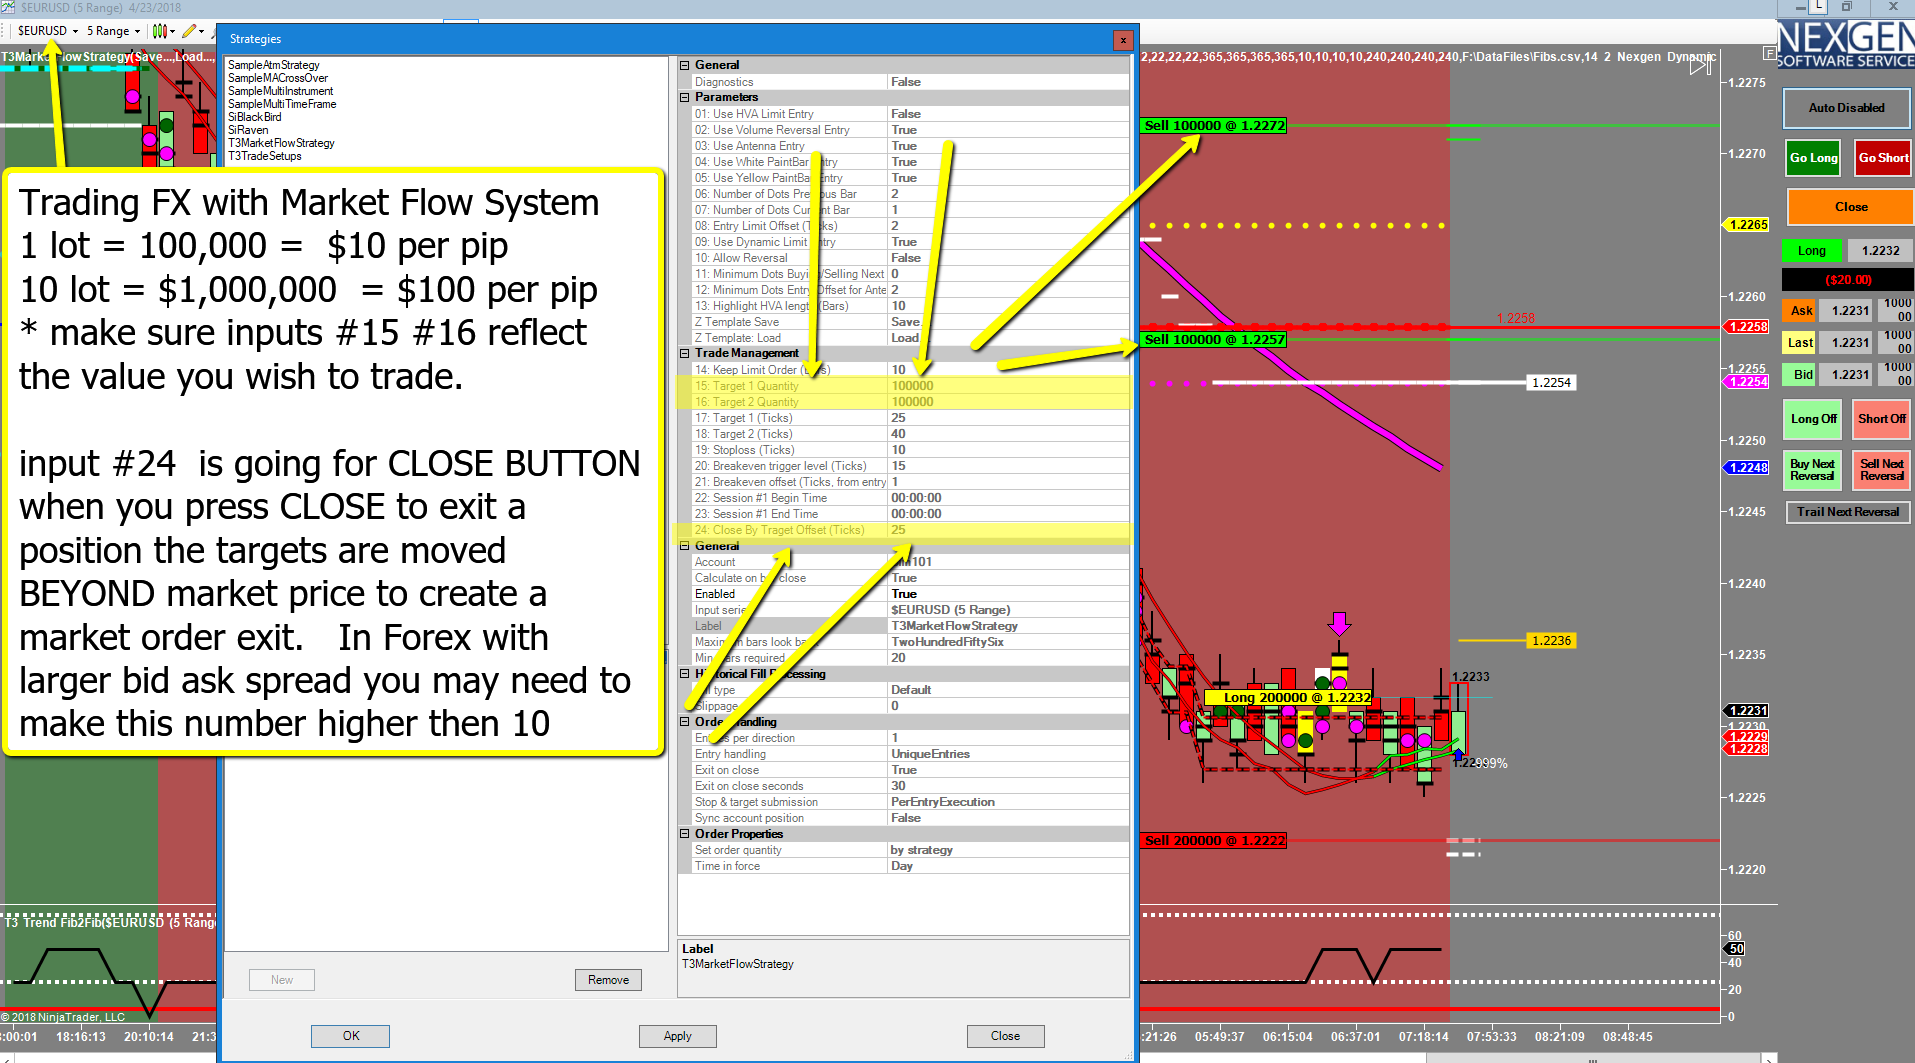Screen dimensions: 1915x1063
Task: Click Apply in the Strategies dialog
Action: [677, 1036]
